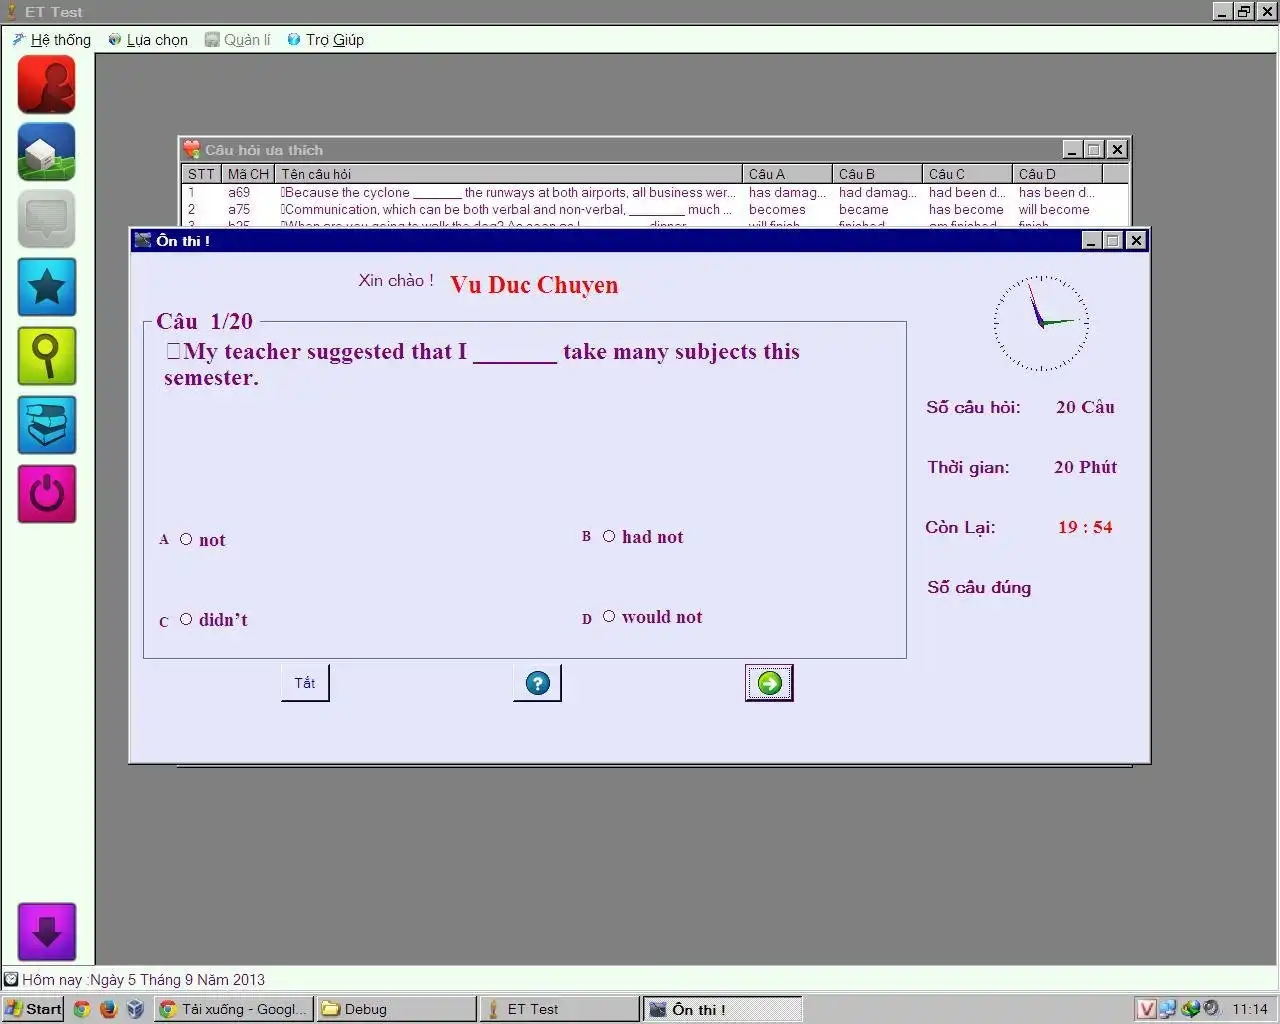Image resolution: width=1280 pixels, height=1024 pixels.
Task: Click the pink power icon
Action: [46, 493]
